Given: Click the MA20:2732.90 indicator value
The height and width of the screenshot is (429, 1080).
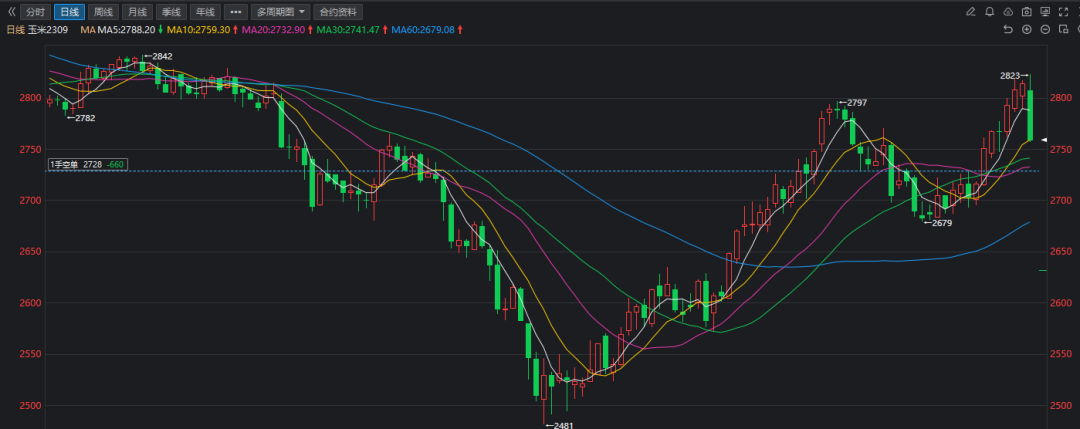Looking at the screenshot, I should [x=273, y=30].
